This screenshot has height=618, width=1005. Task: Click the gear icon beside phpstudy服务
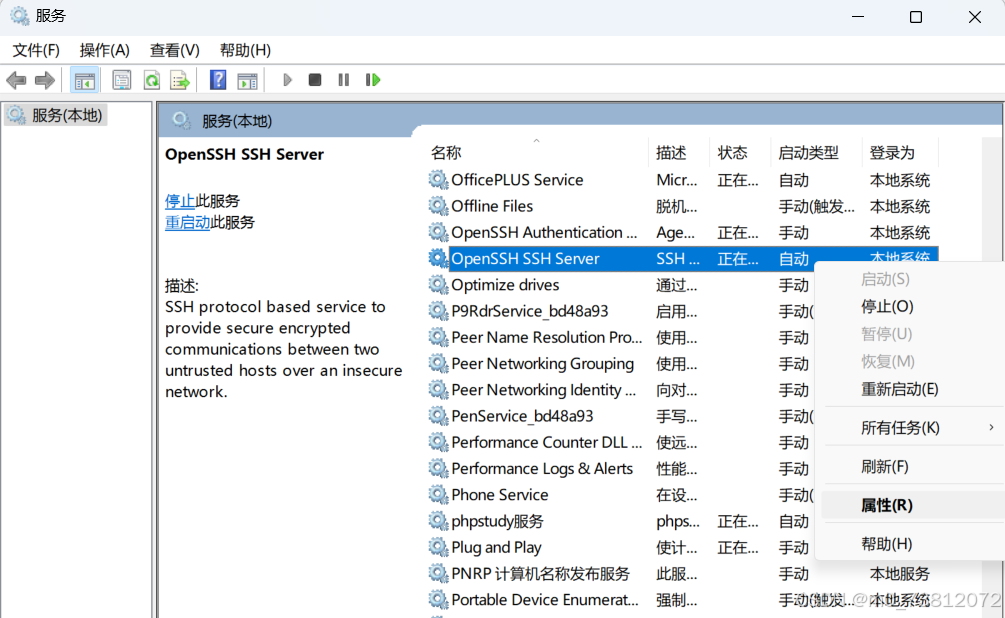click(438, 521)
